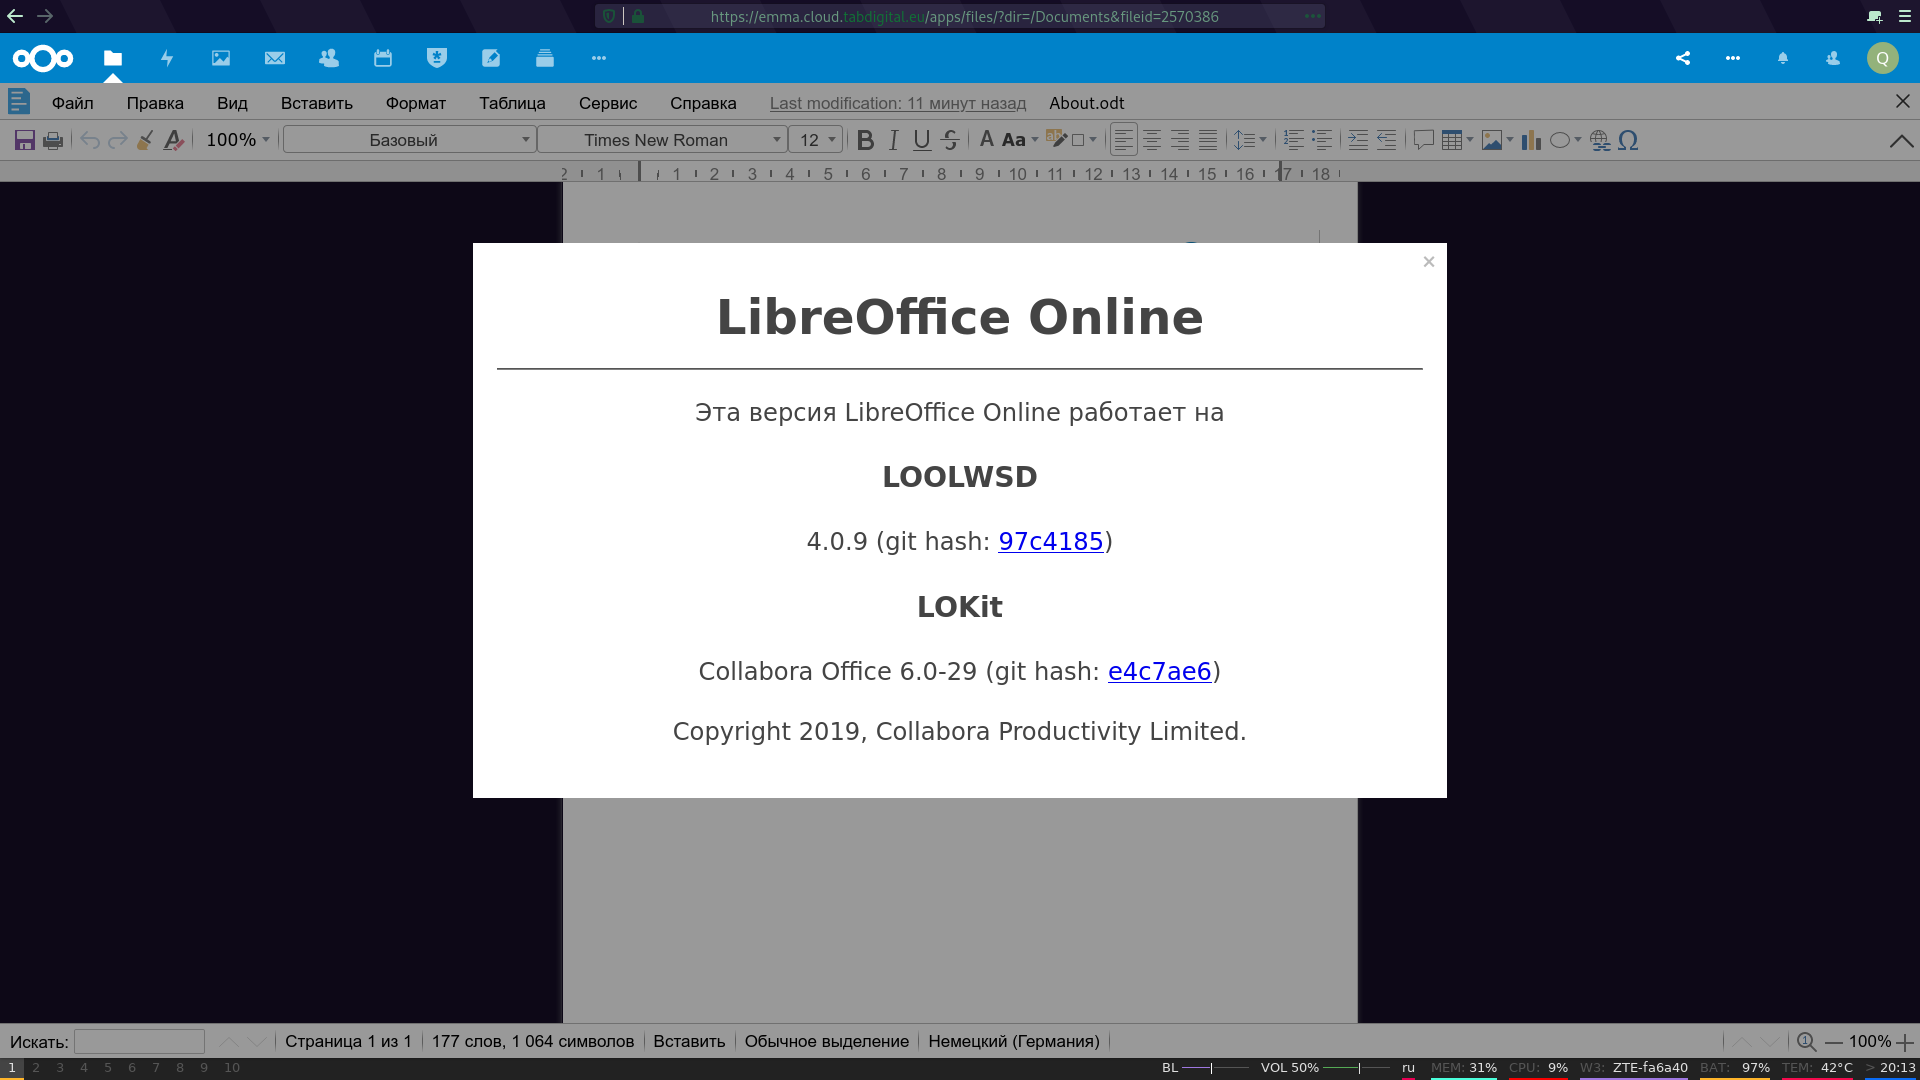The width and height of the screenshot is (1920, 1080).
Task: Click the share icon in Nextcloud header
Action: point(1683,58)
